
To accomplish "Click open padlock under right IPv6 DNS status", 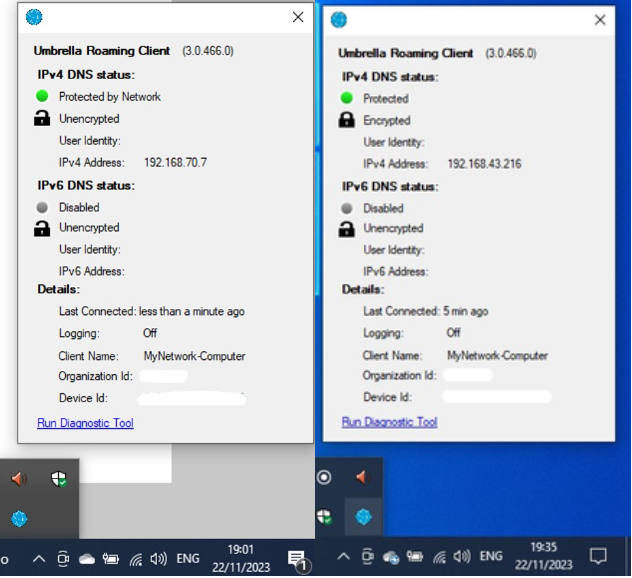I will click(x=347, y=229).
